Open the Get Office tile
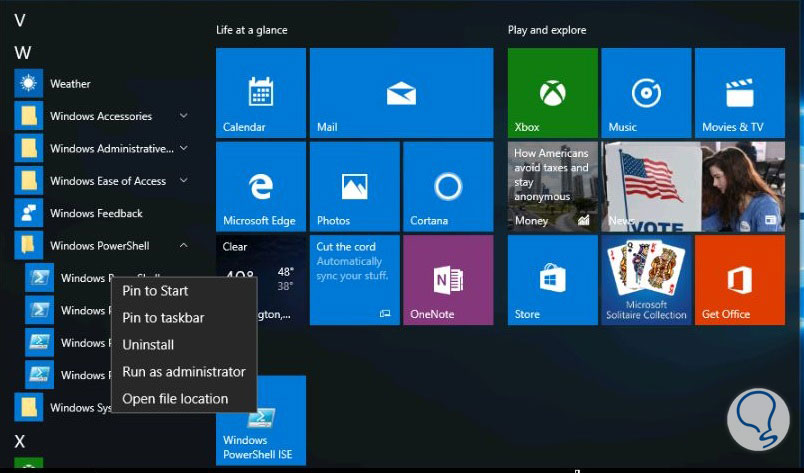The height and width of the screenshot is (473, 804). (x=740, y=280)
